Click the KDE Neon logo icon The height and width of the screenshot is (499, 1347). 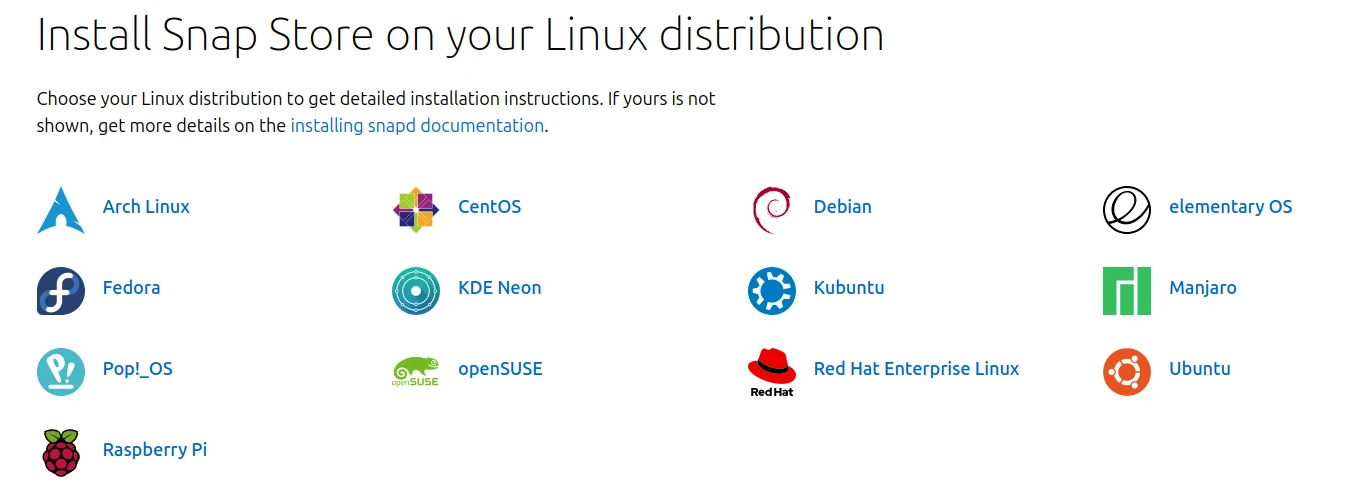tap(416, 291)
